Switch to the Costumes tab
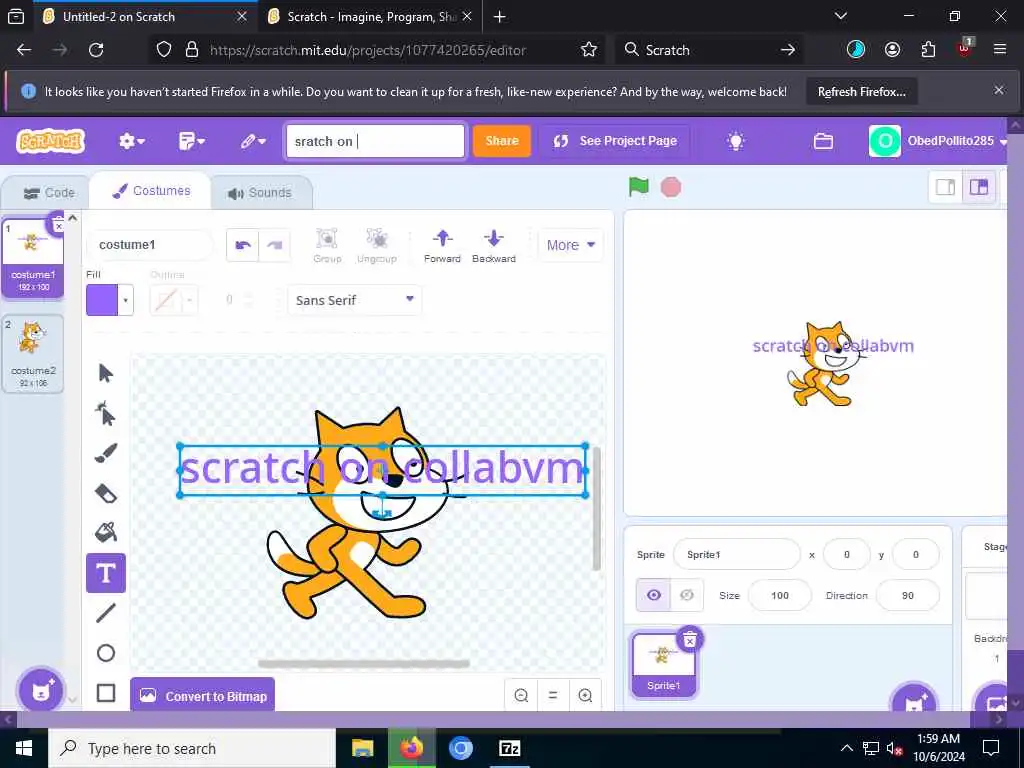Image resolution: width=1024 pixels, height=768 pixels. [152, 191]
